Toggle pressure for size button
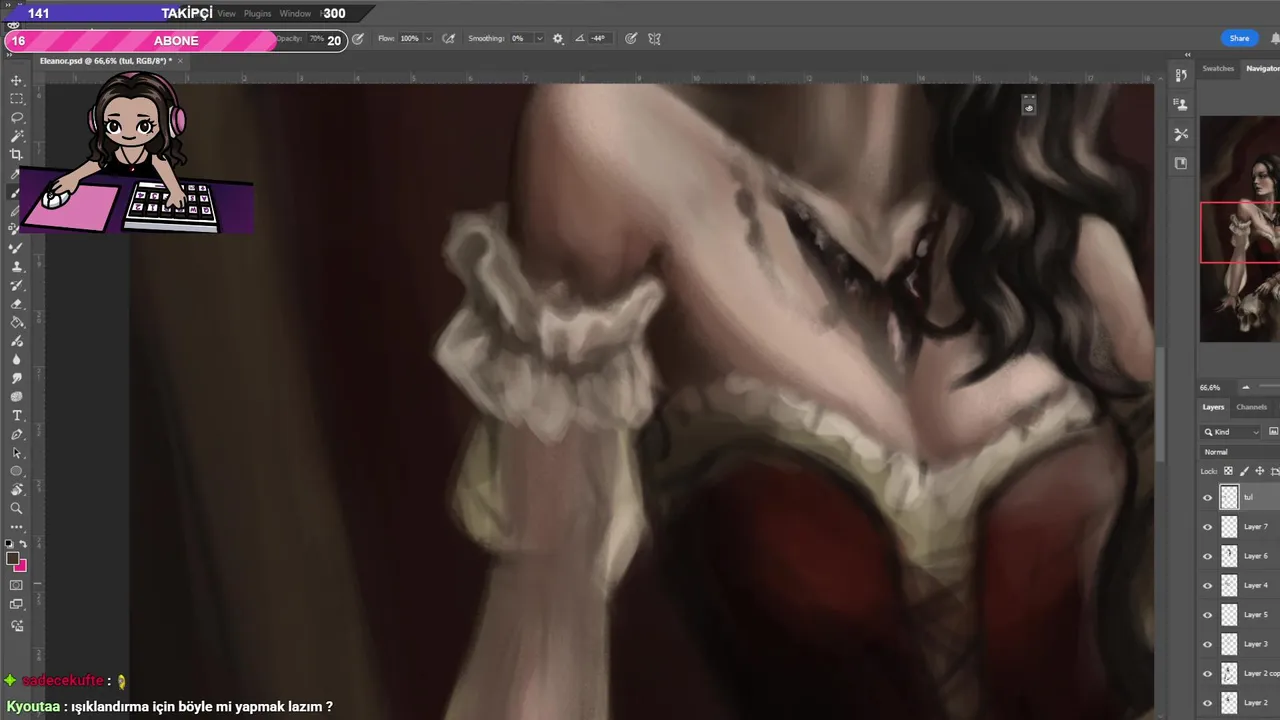This screenshot has height=720, width=1280. pos(631,39)
